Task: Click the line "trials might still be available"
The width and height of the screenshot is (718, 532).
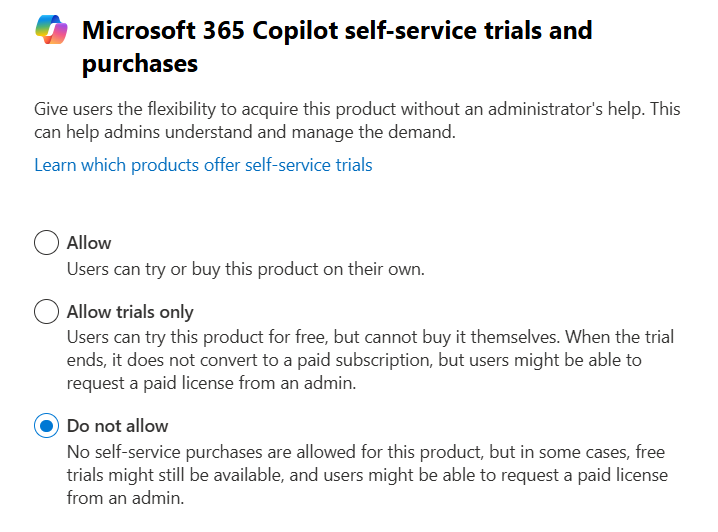Action: [x=367, y=475]
